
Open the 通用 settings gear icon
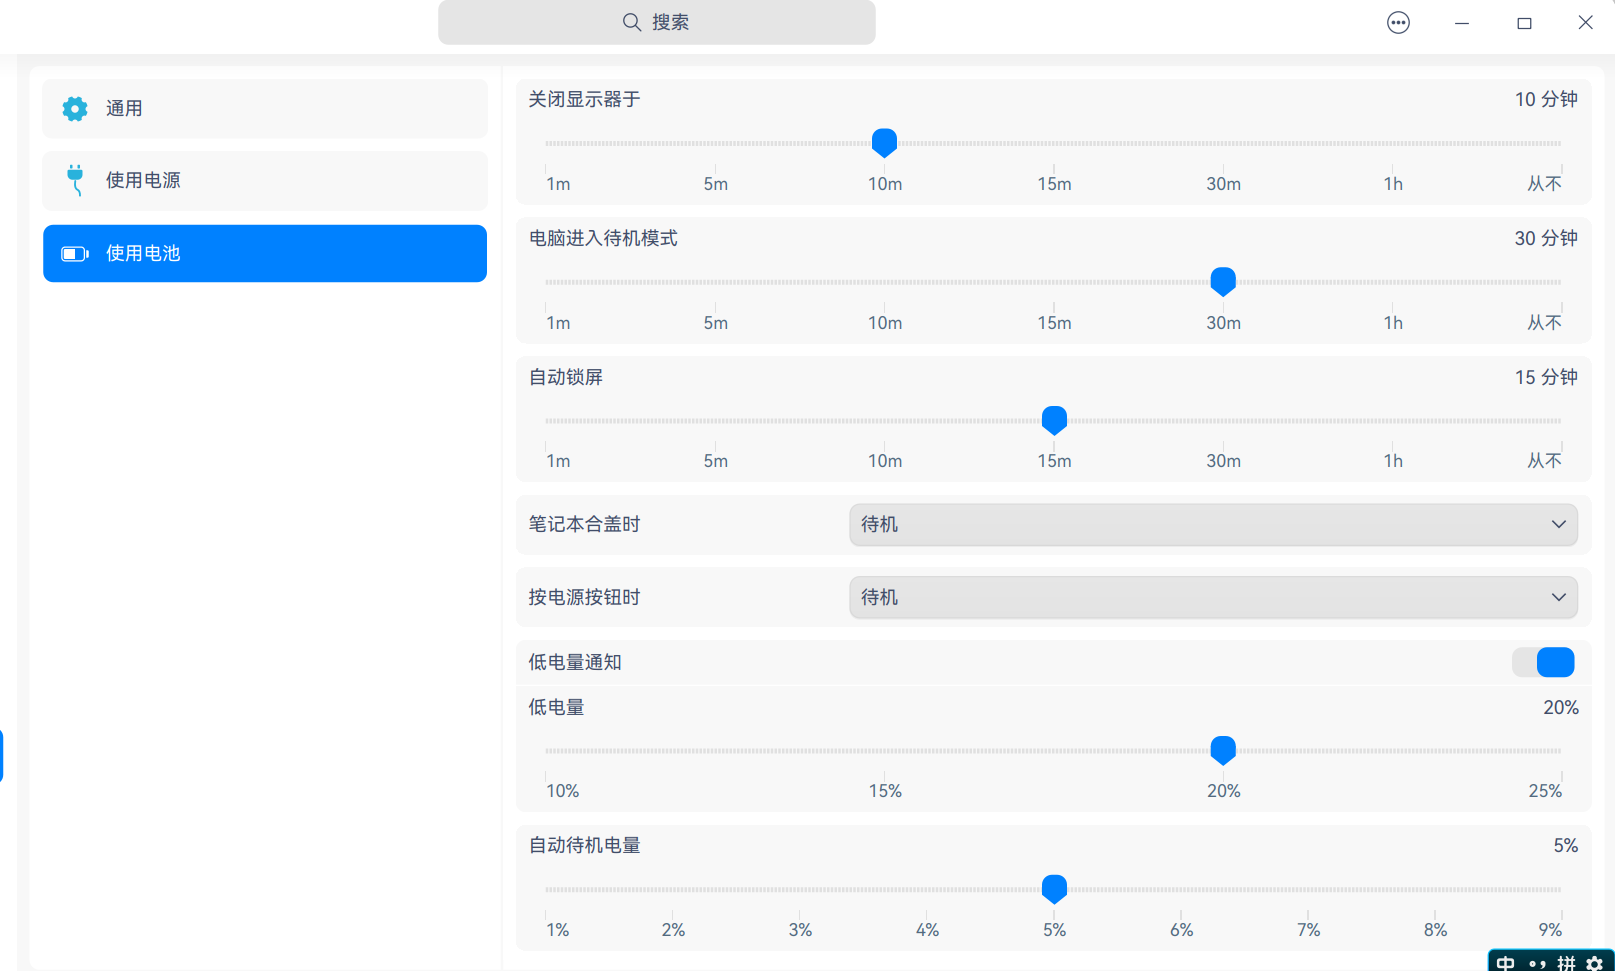pos(75,109)
